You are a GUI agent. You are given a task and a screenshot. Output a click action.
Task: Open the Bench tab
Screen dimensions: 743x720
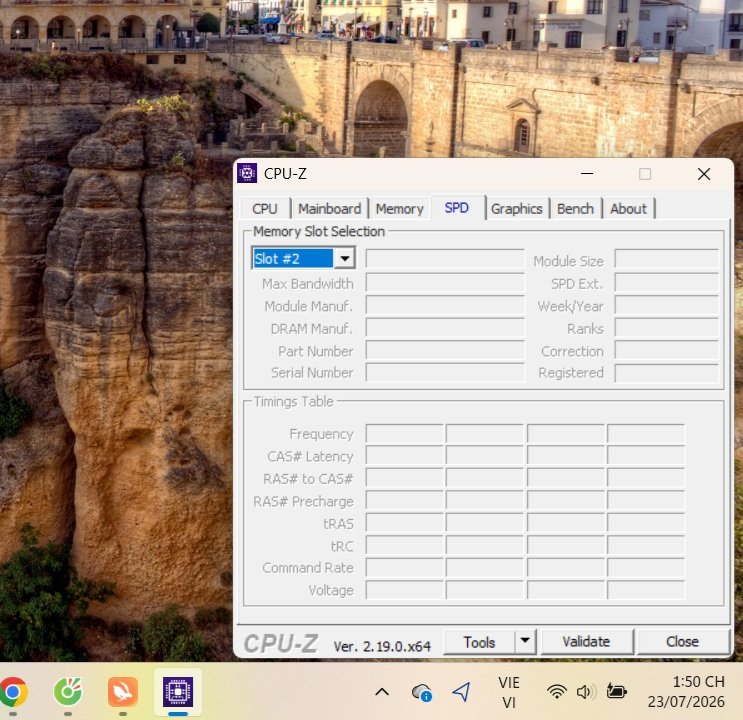pyautogui.click(x=575, y=209)
